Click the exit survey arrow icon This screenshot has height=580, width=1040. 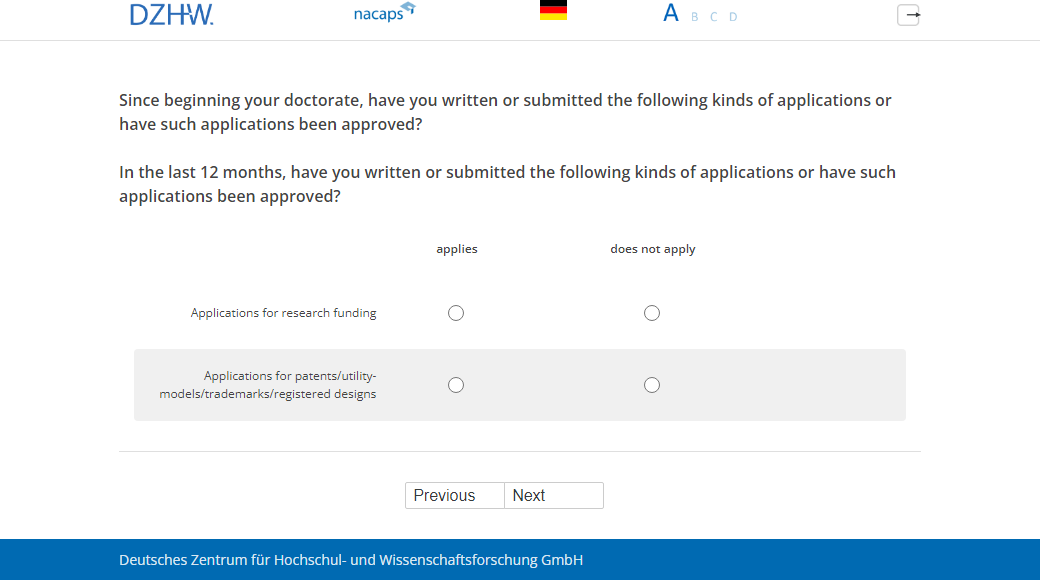pos(908,15)
